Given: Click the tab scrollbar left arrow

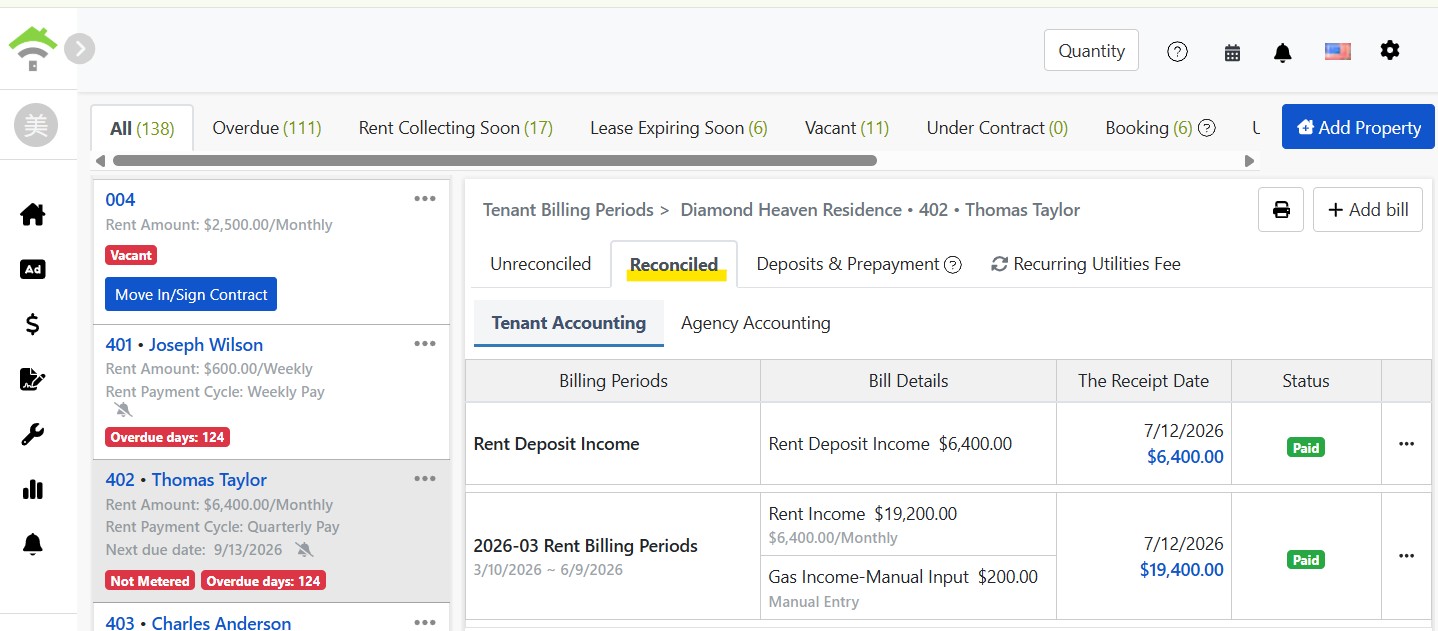Looking at the screenshot, I should (98, 160).
